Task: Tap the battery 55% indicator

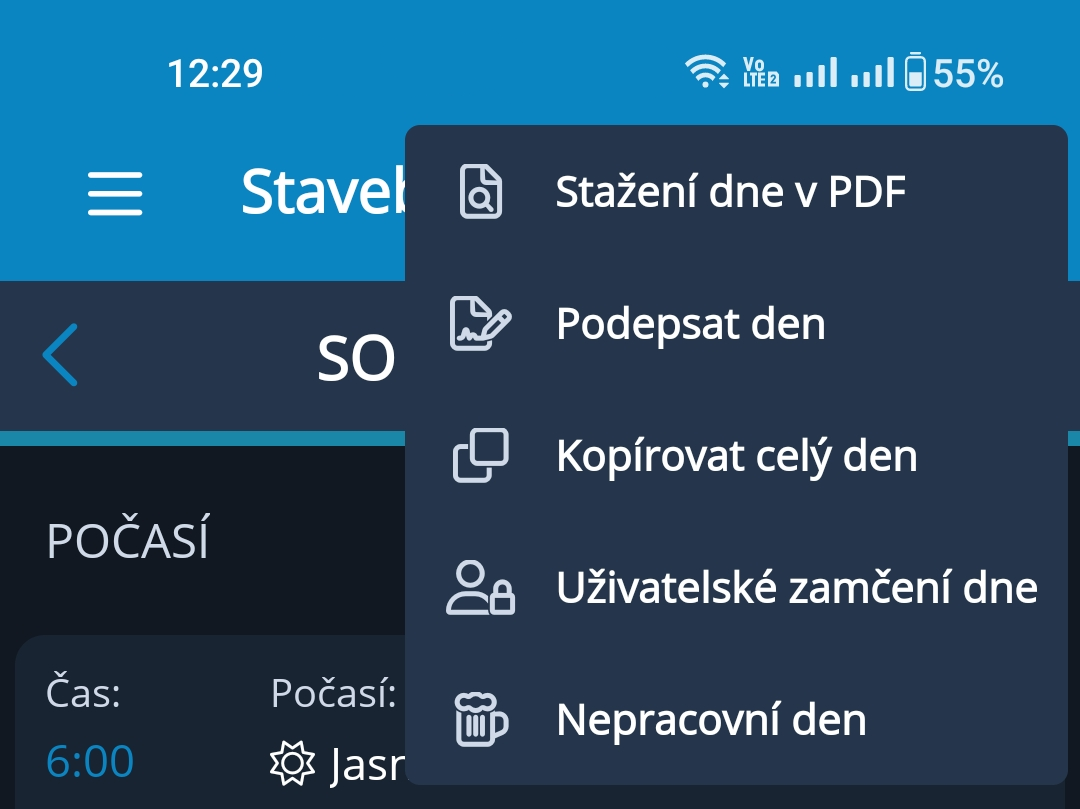Action: (954, 72)
